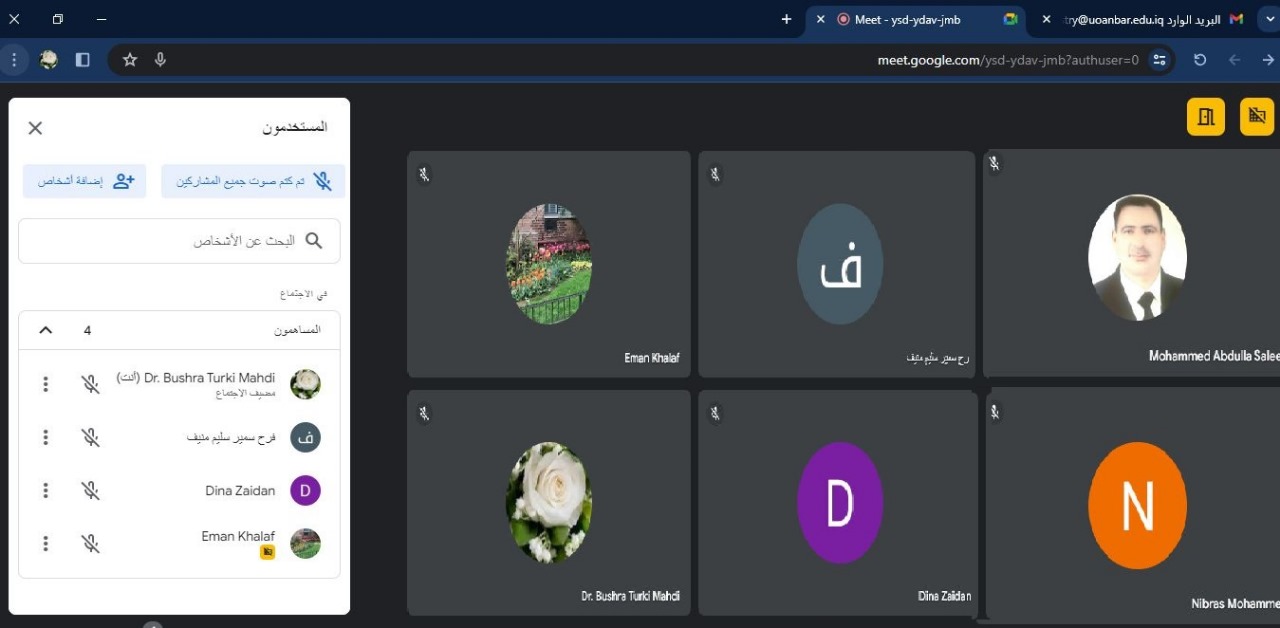Viewport: 1280px width, 628px height.
Task: Click Dina Zaidan name in participant list
Action: point(240,490)
